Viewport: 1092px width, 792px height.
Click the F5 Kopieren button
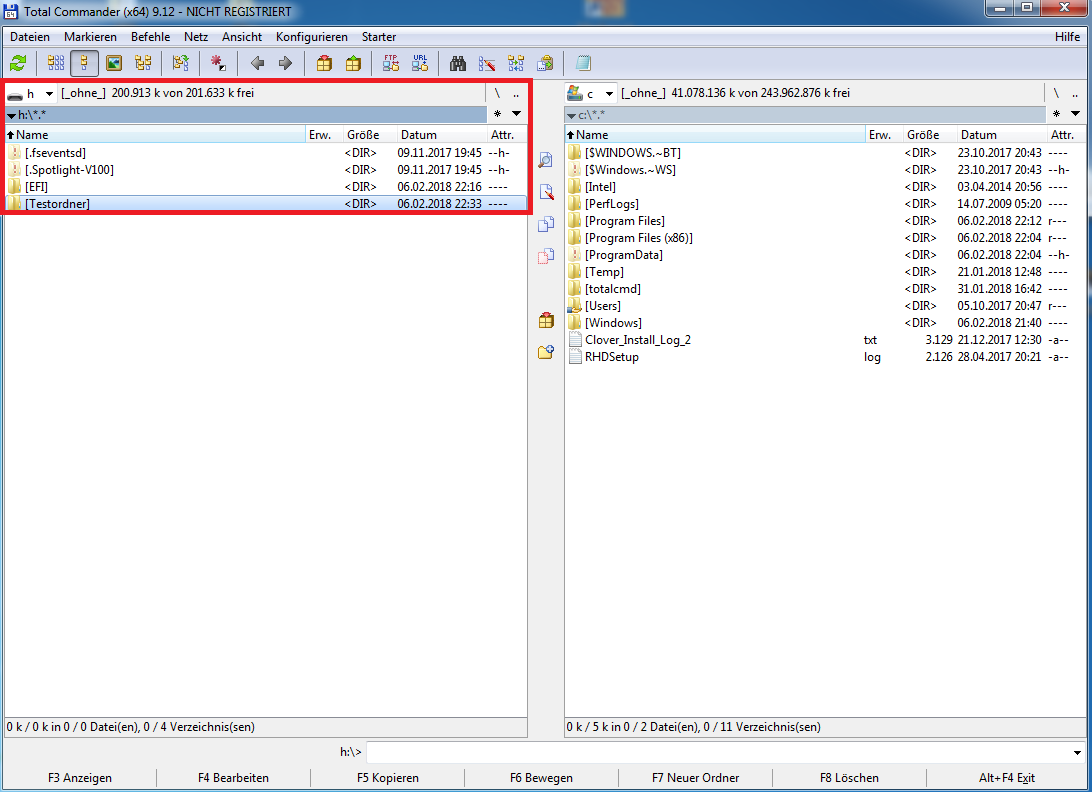coord(387,778)
